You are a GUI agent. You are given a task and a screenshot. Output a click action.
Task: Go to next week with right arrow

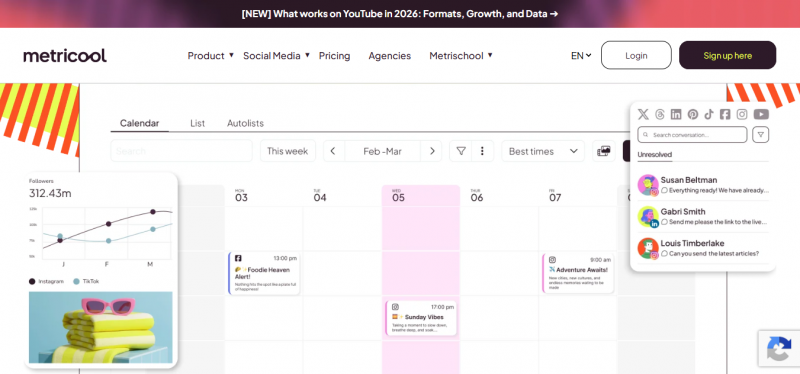[432, 151]
